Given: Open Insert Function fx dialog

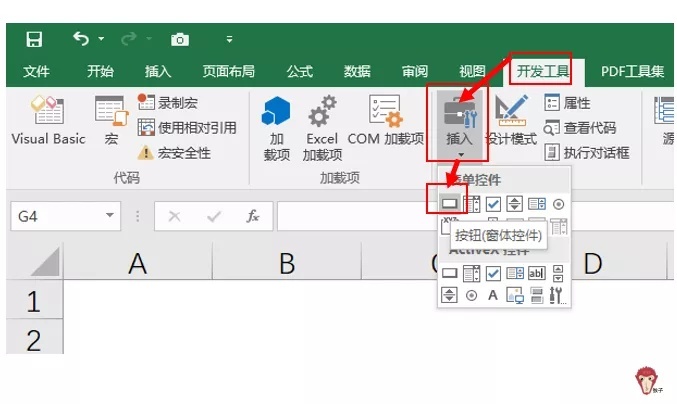Looking at the screenshot, I should pos(253,216).
